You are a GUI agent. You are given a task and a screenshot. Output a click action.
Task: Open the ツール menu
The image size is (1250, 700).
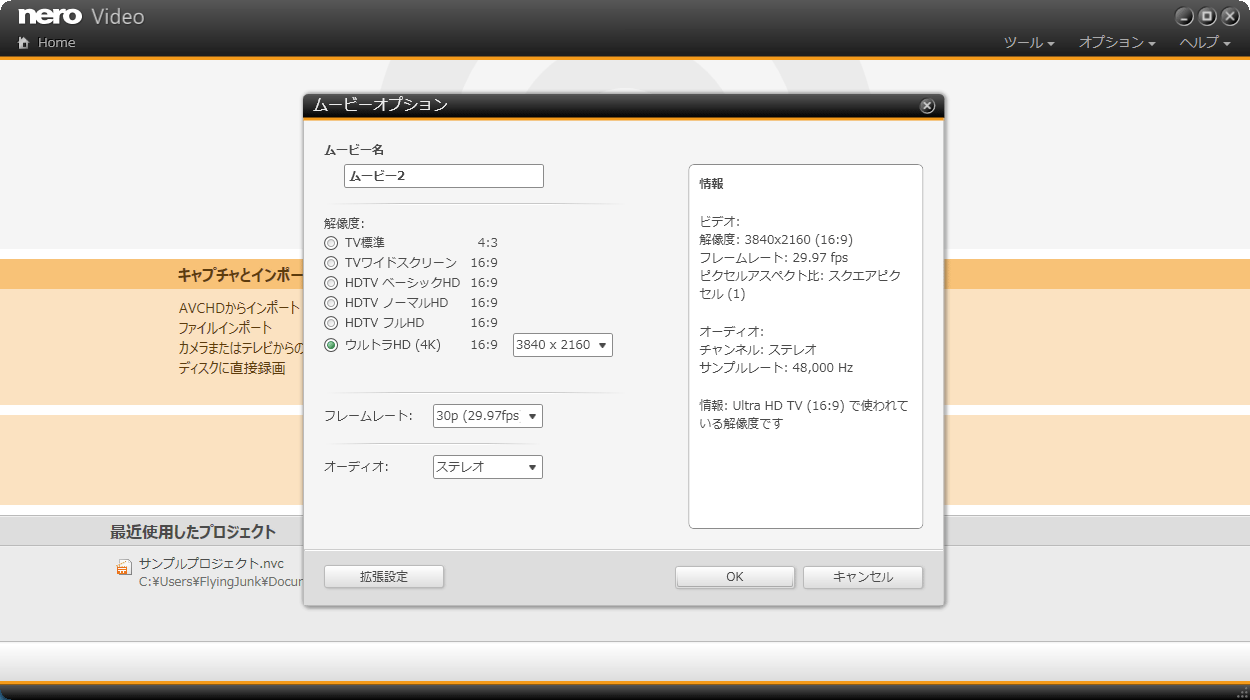pyautogui.click(x=1029, y=43)
